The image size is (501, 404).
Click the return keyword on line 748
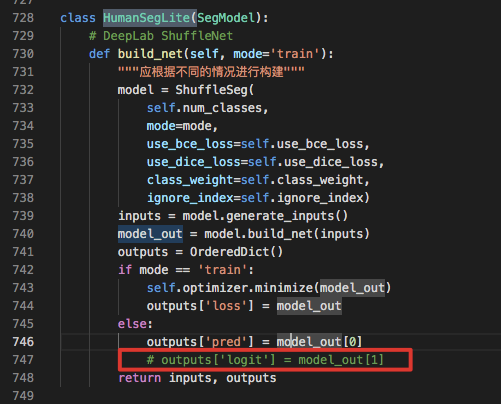(x=139, y=378)
